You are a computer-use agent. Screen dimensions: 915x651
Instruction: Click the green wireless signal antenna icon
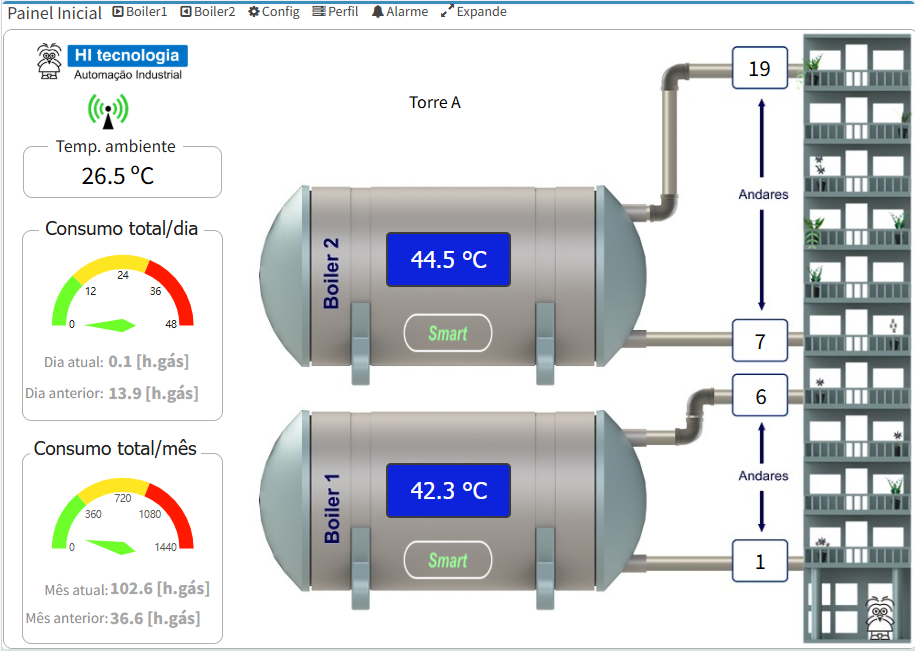pyautogui.click(x=108, y=110)
